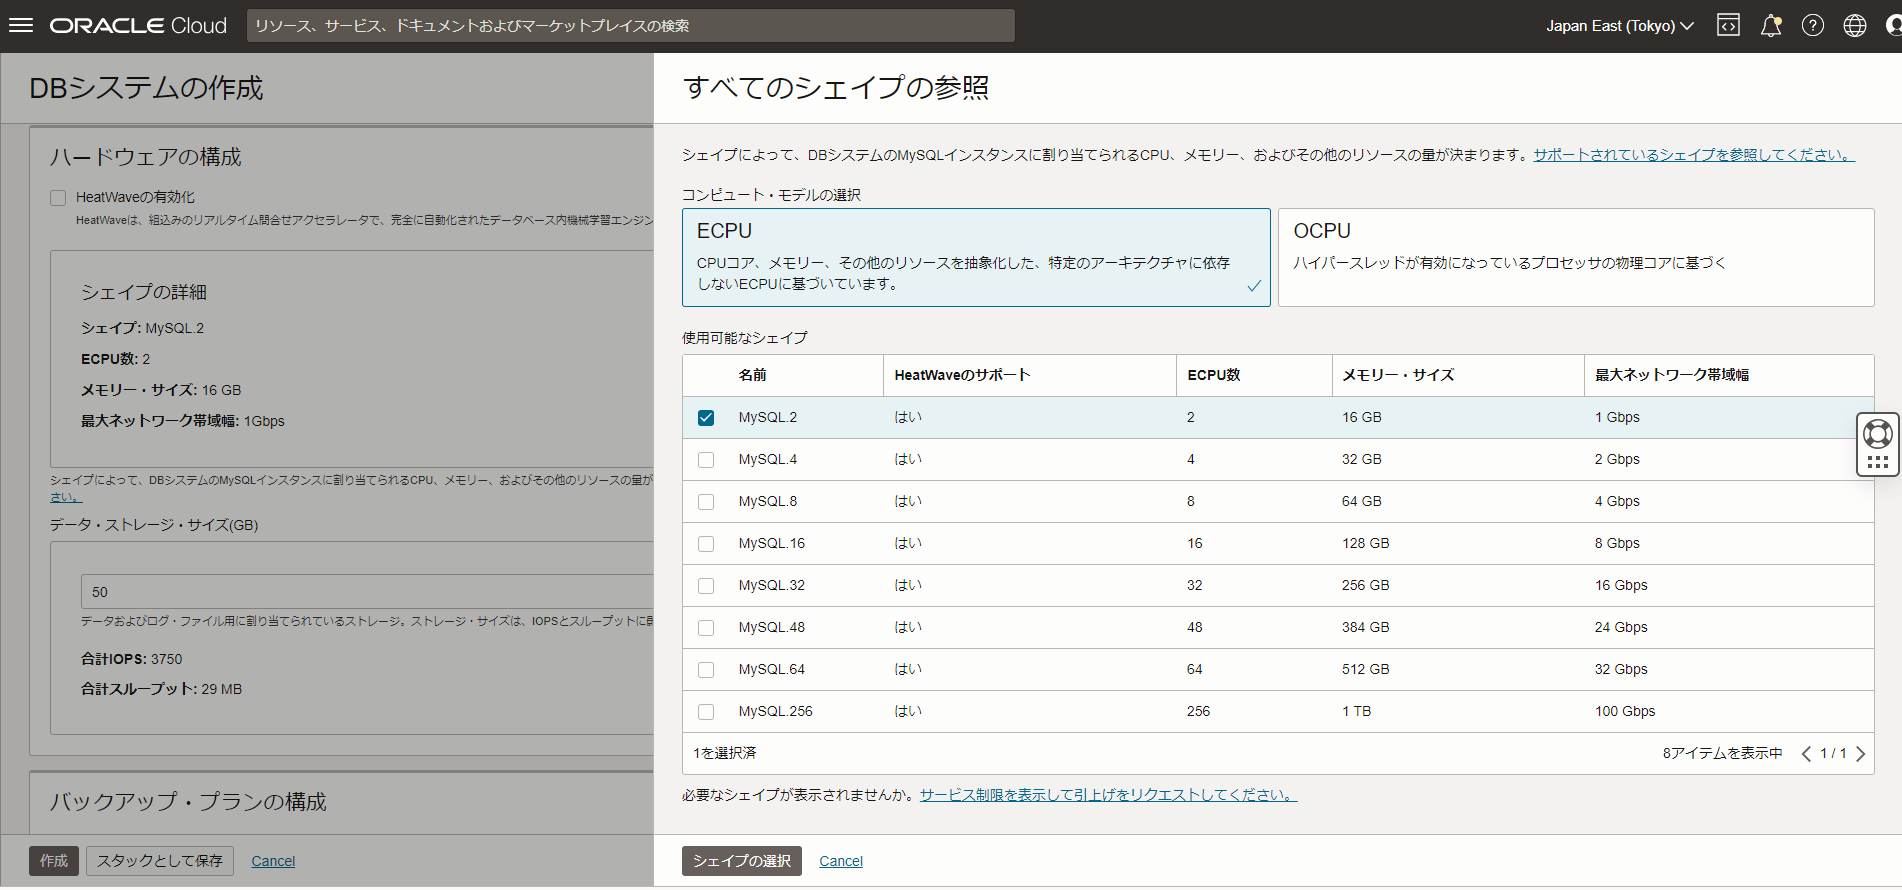Click the 作成 button
This screenshot has width=1902, height=890.
[x=54, y=861]
